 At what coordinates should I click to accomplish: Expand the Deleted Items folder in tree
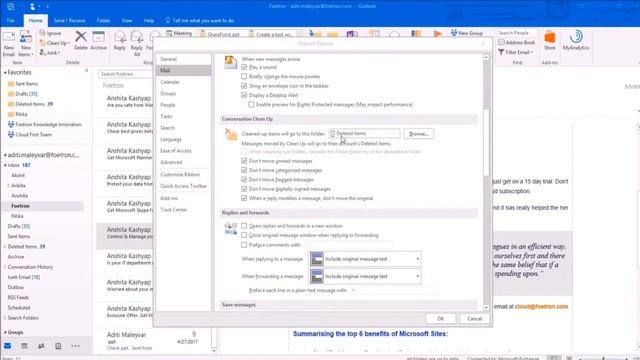(x=5, y=247)
